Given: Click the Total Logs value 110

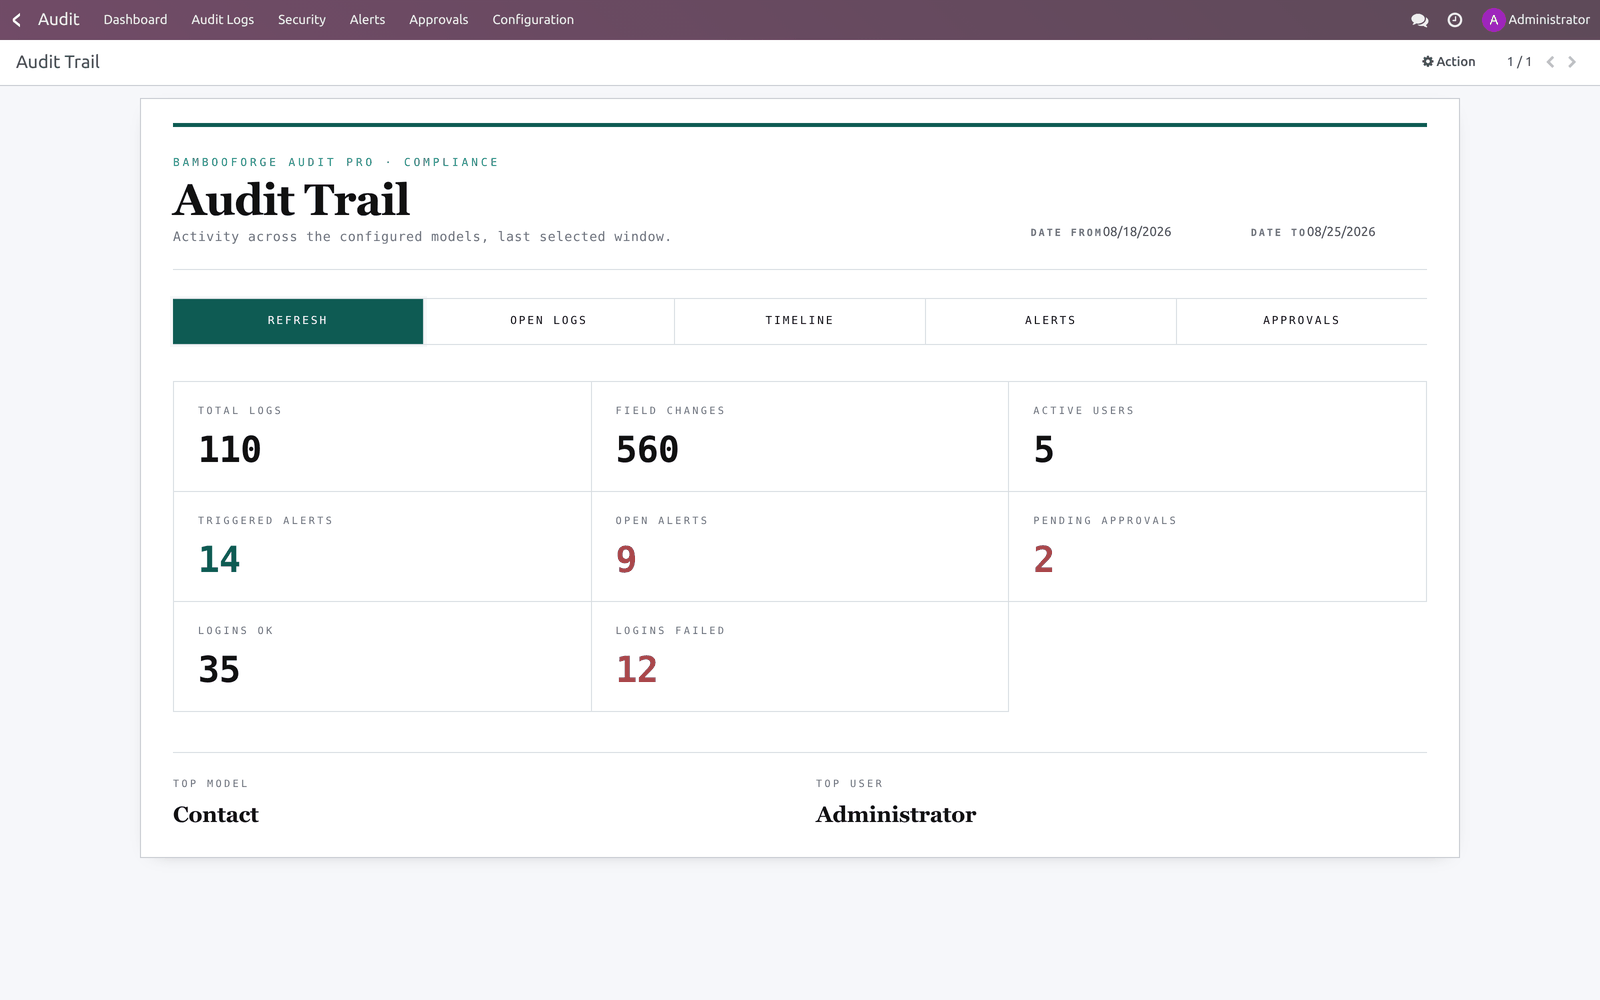Looking at the screenshot, I should (x=230, y=450).
